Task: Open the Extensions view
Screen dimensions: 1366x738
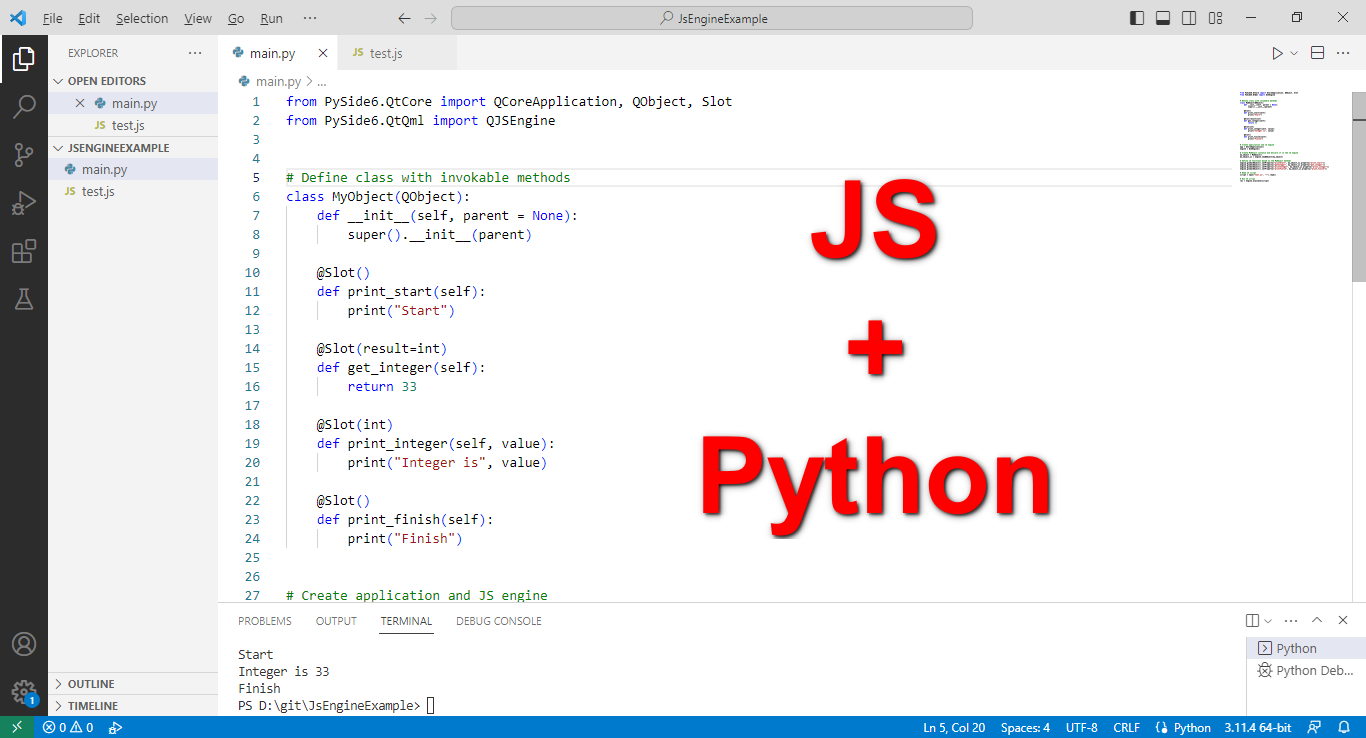Action: point(24,251)
